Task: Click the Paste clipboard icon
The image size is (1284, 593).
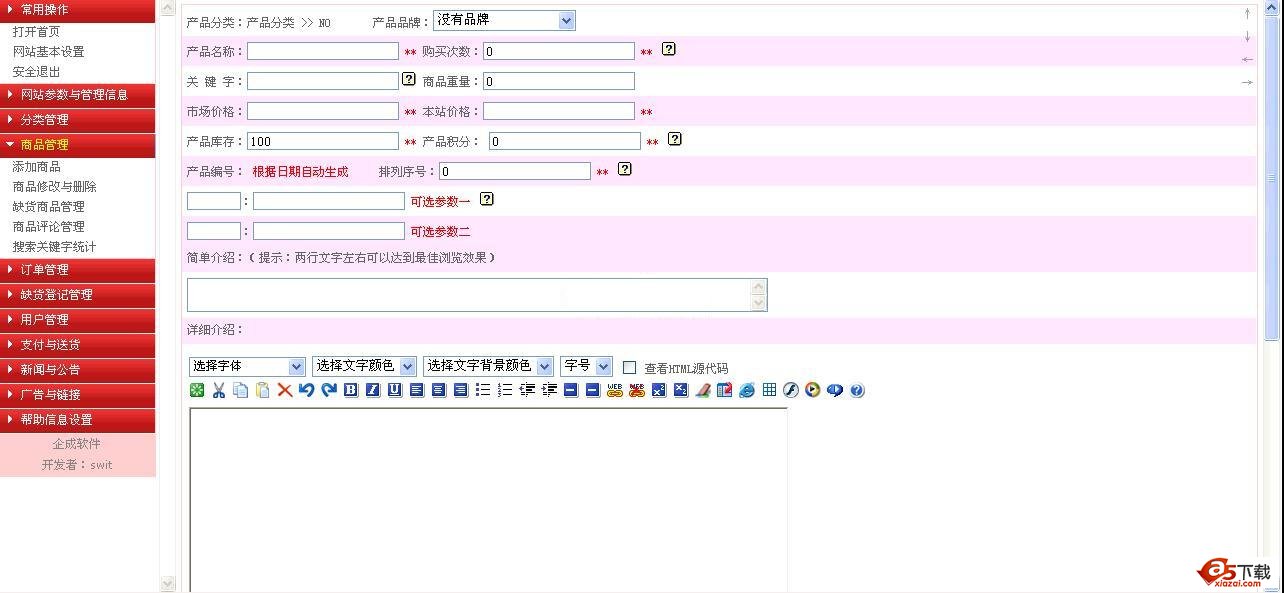Action: click(x=262, y=390)
